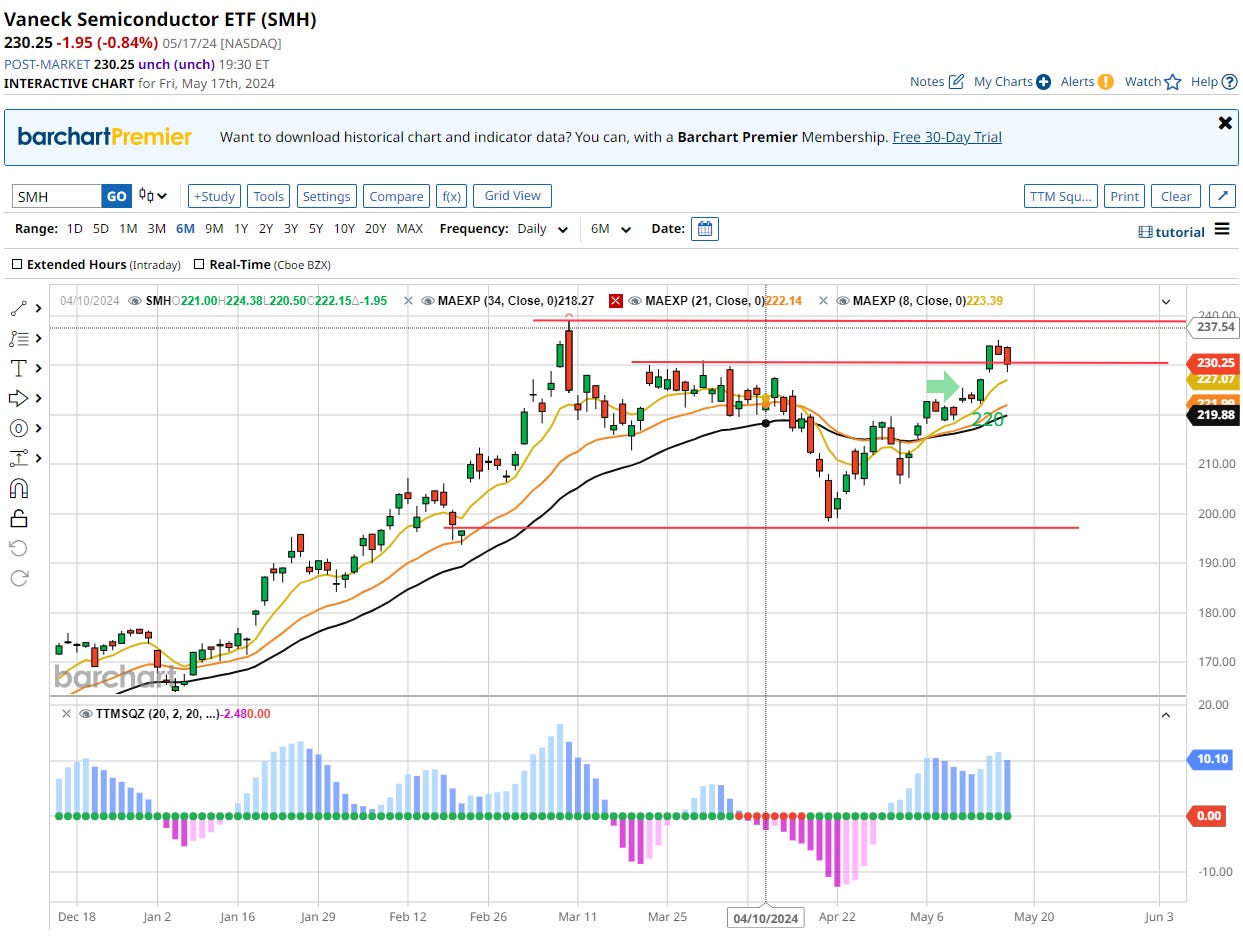Image resolution: width=1243 pixels, height=939 pixels.
Task: Expand arrow shape tool options
Action: pyautogui.click(x=38, y=399)
